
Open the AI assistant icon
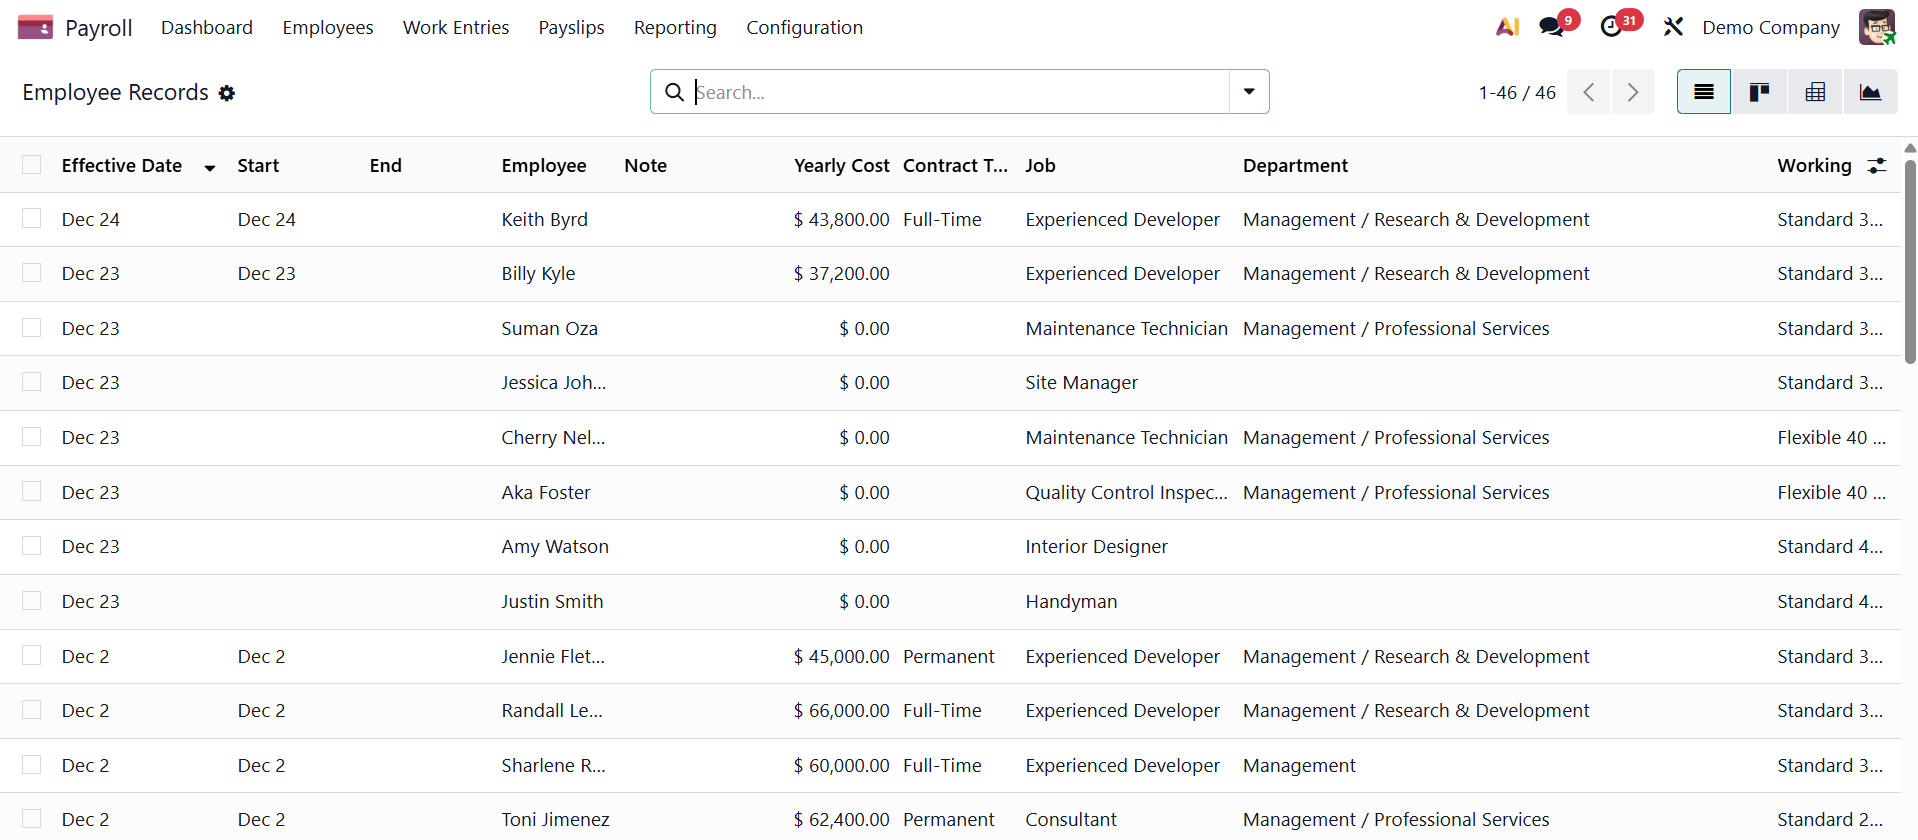[1507, 27]
